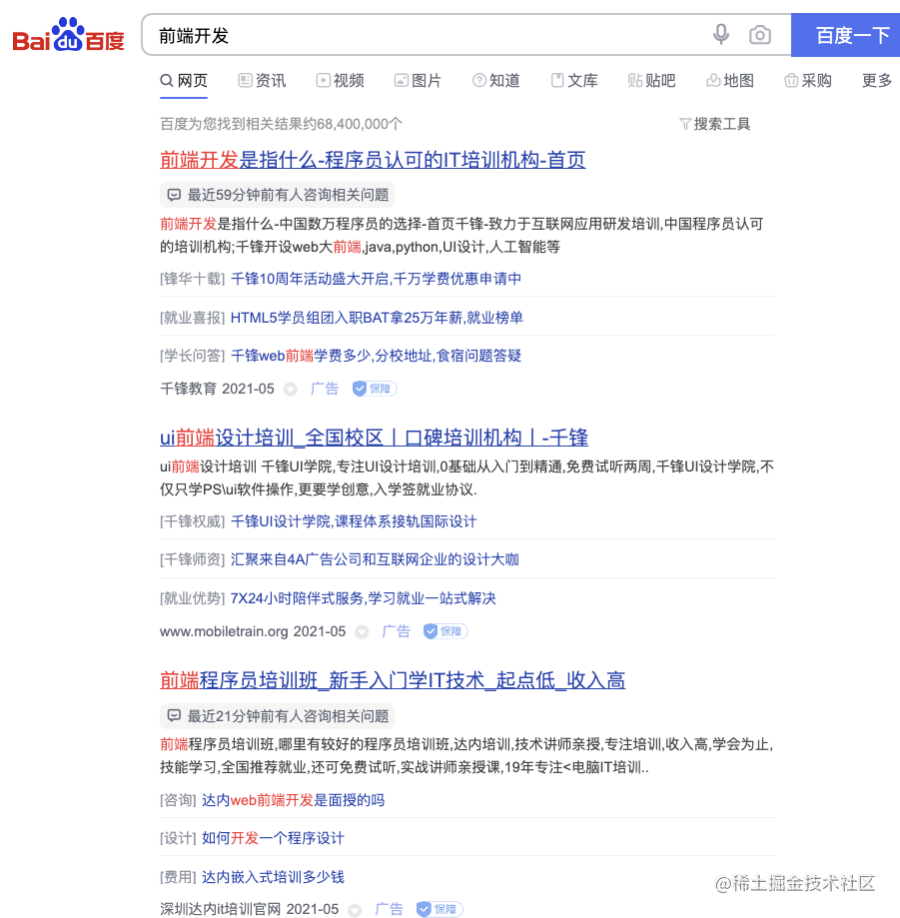Click the microphone voice search icon
This screenshot has height=918, width=900.
[721, 35]
